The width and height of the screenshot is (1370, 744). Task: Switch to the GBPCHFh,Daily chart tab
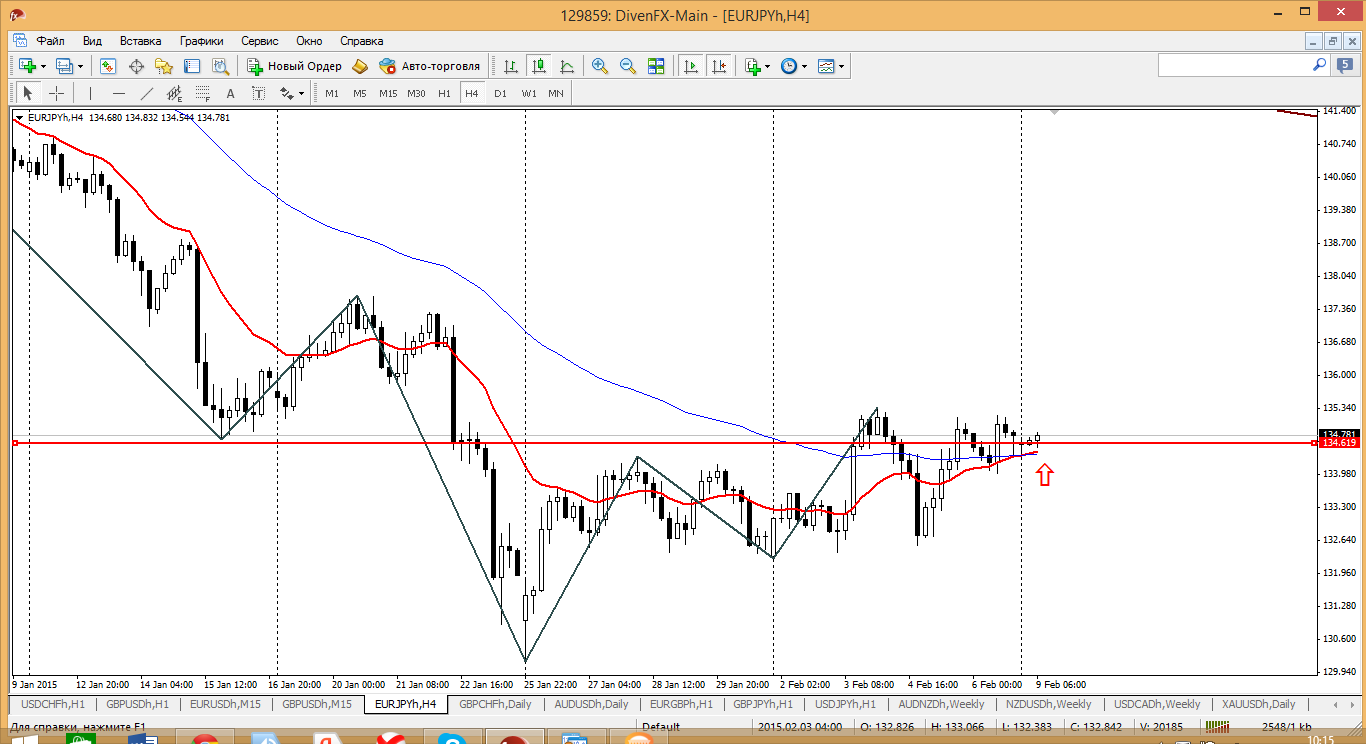(495, 704)
